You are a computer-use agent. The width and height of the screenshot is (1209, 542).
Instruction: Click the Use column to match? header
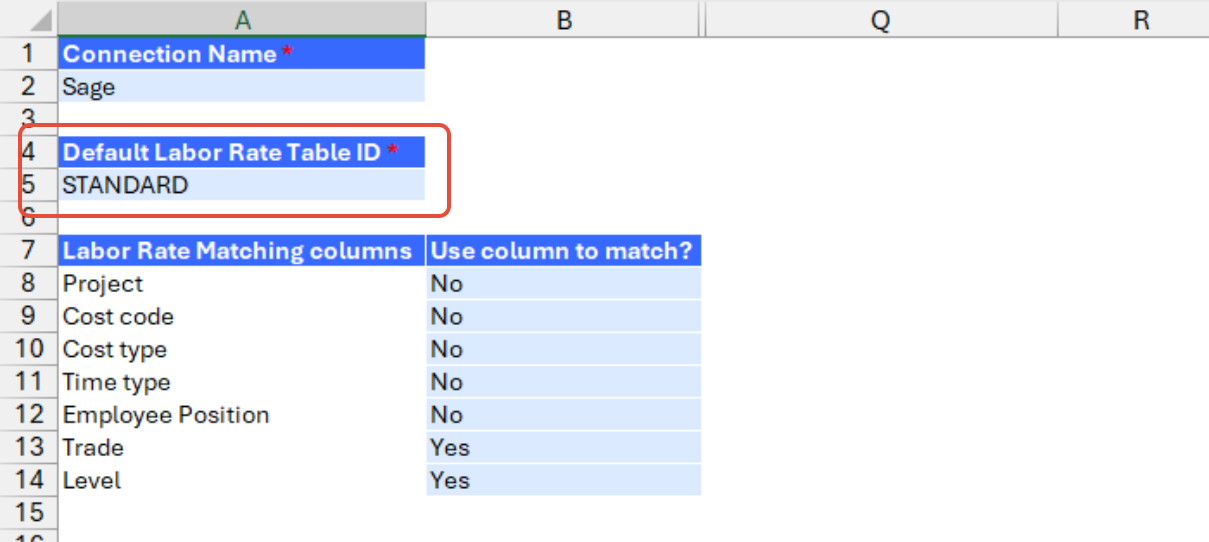pos(564,251)
